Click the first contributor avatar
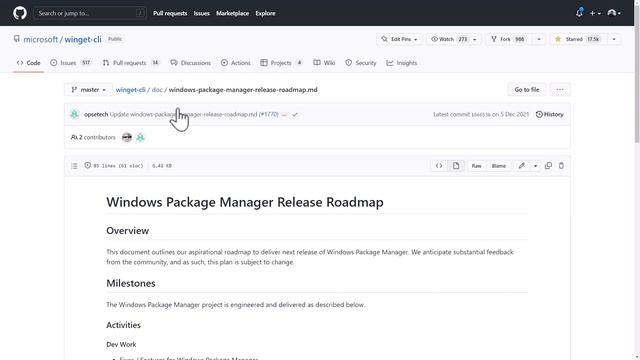The image size is (640, 360). [x=127, y=137]
